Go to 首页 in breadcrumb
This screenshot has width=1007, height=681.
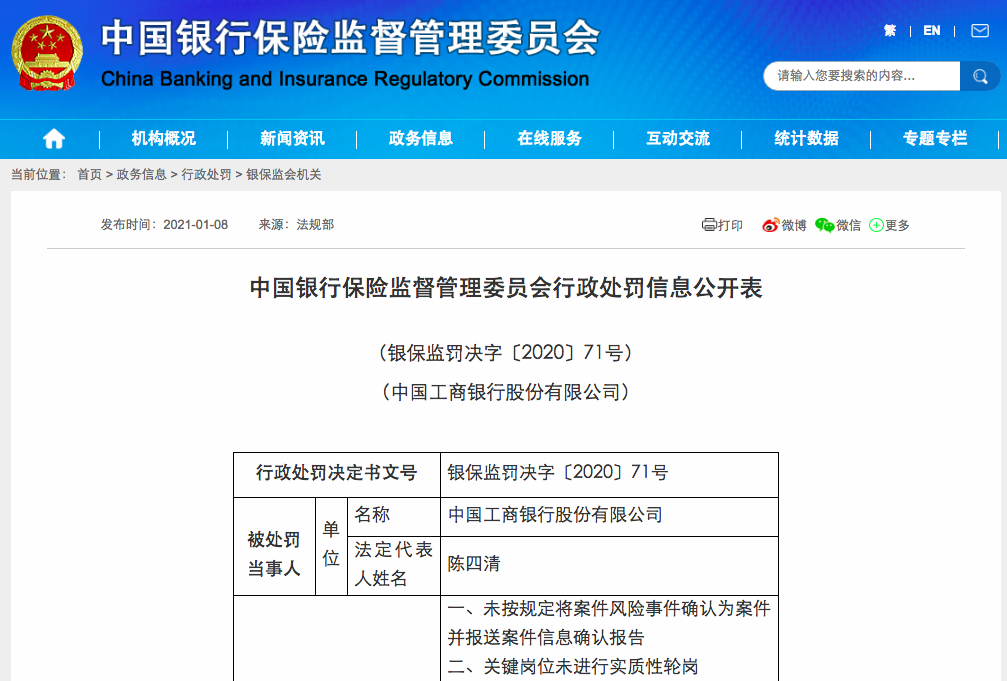pyautogui.click(x=89, y=174)
